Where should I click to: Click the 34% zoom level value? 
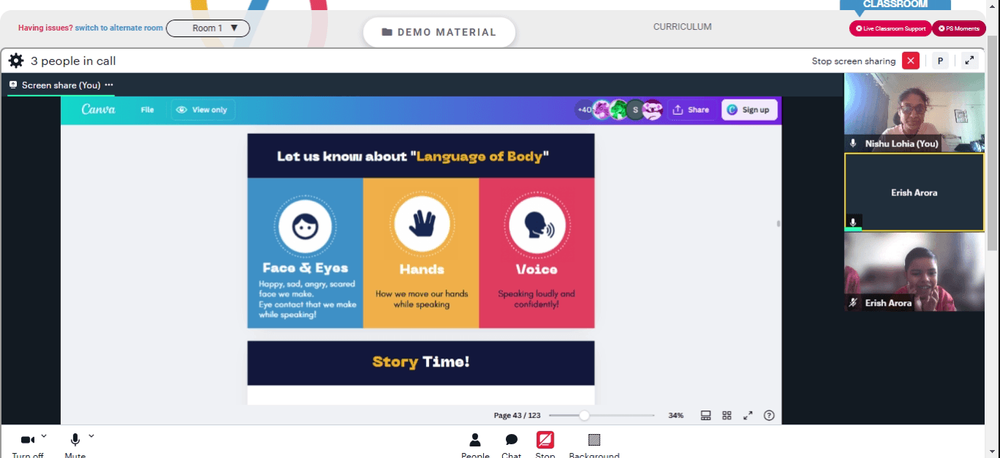click(676, 415)
